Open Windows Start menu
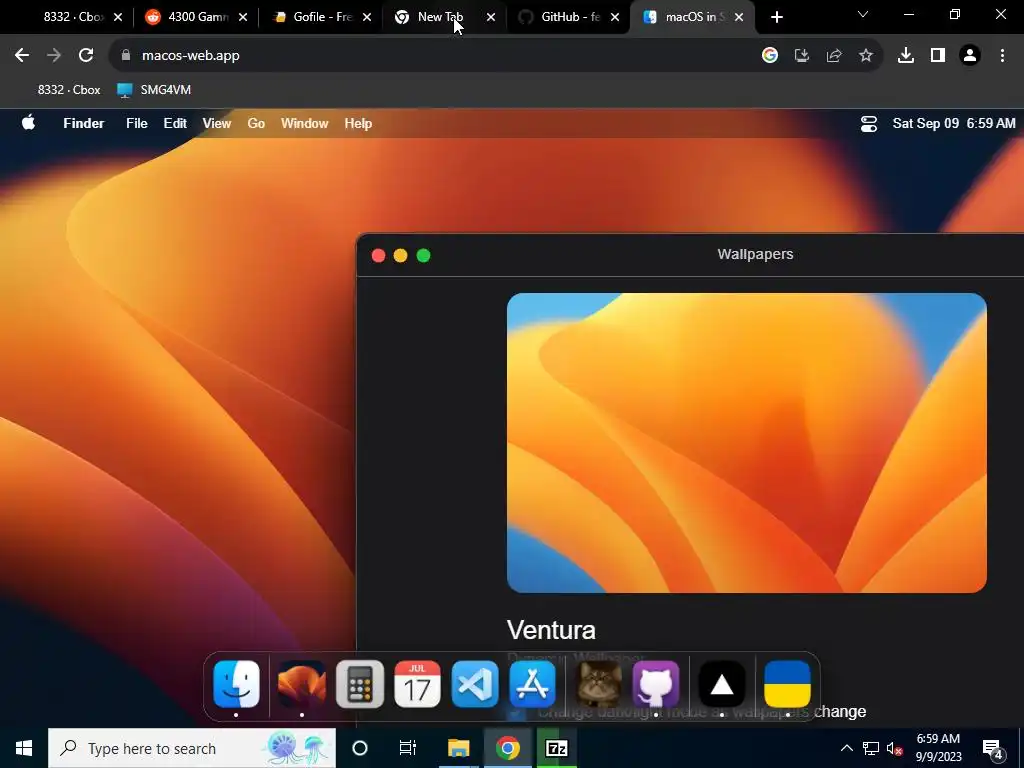Screen dimensions: 1024x768 [24, 748]
